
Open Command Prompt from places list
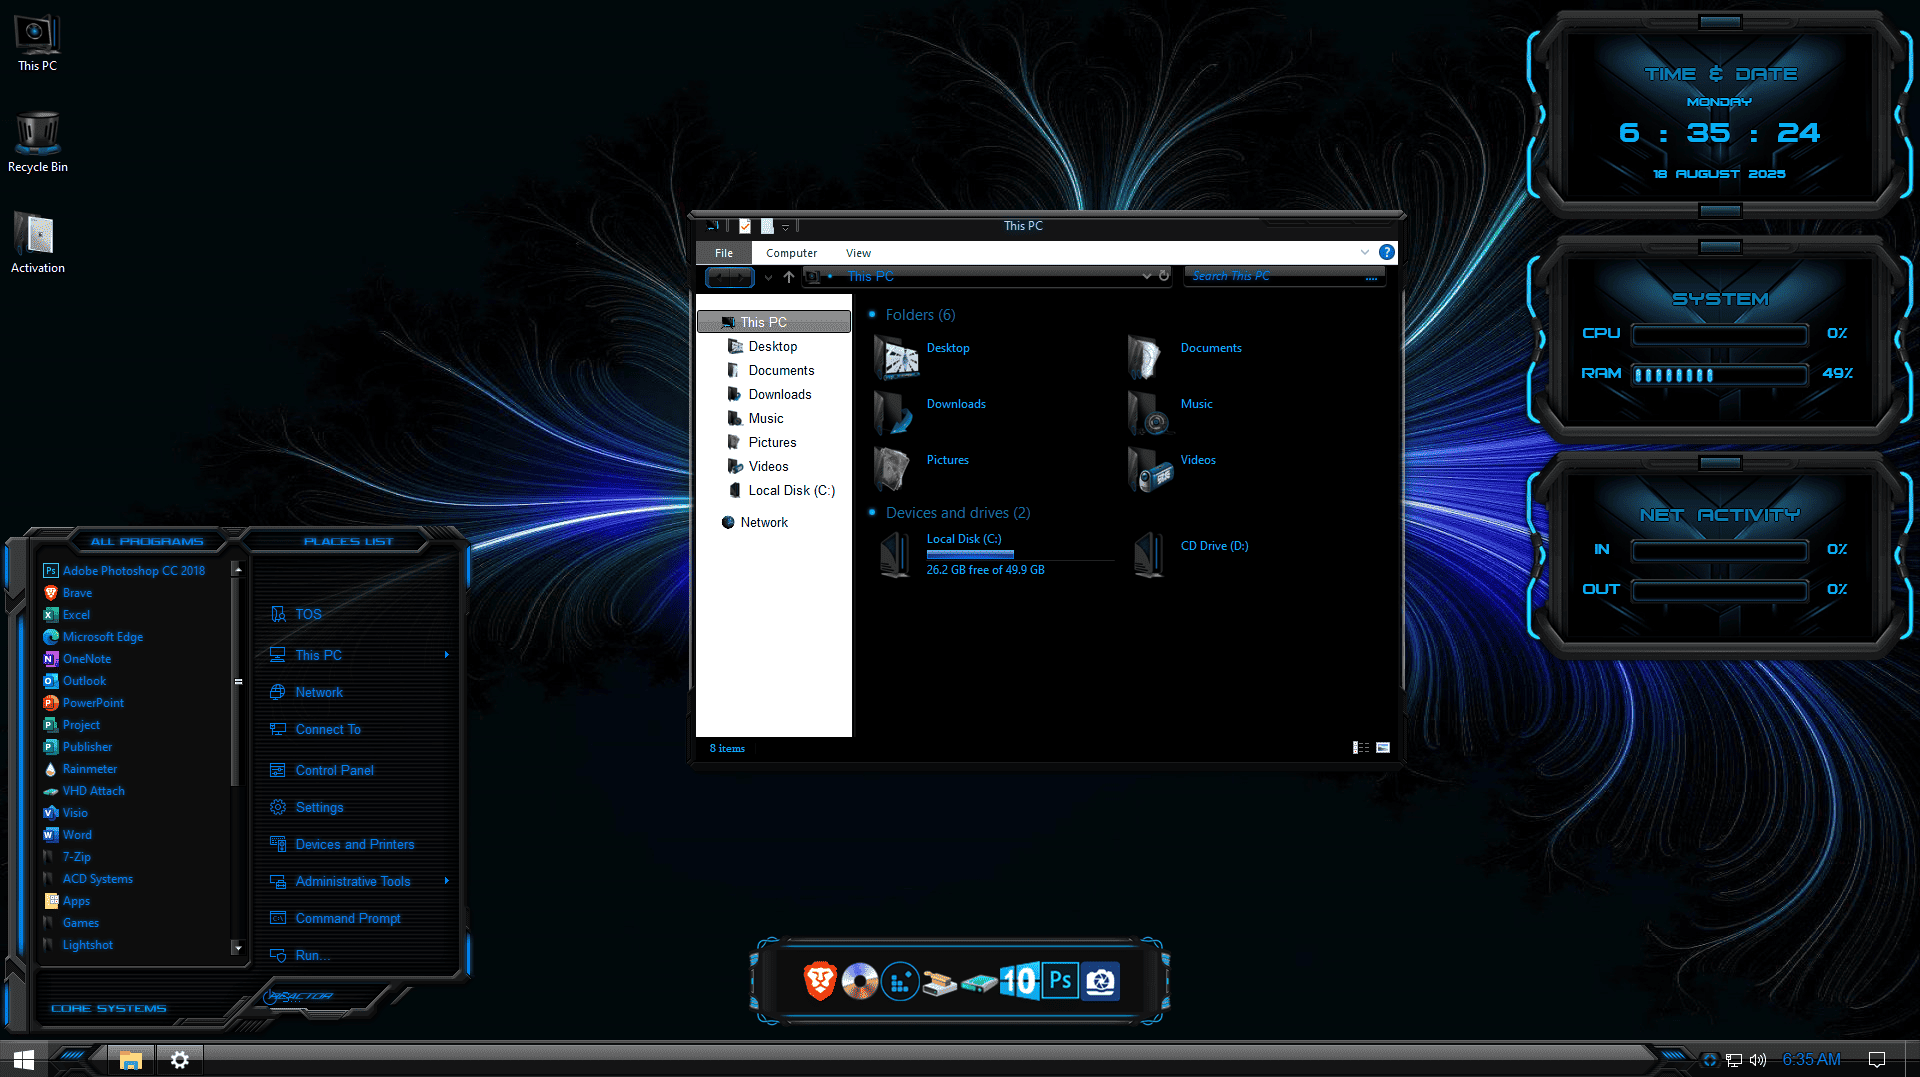347,918
